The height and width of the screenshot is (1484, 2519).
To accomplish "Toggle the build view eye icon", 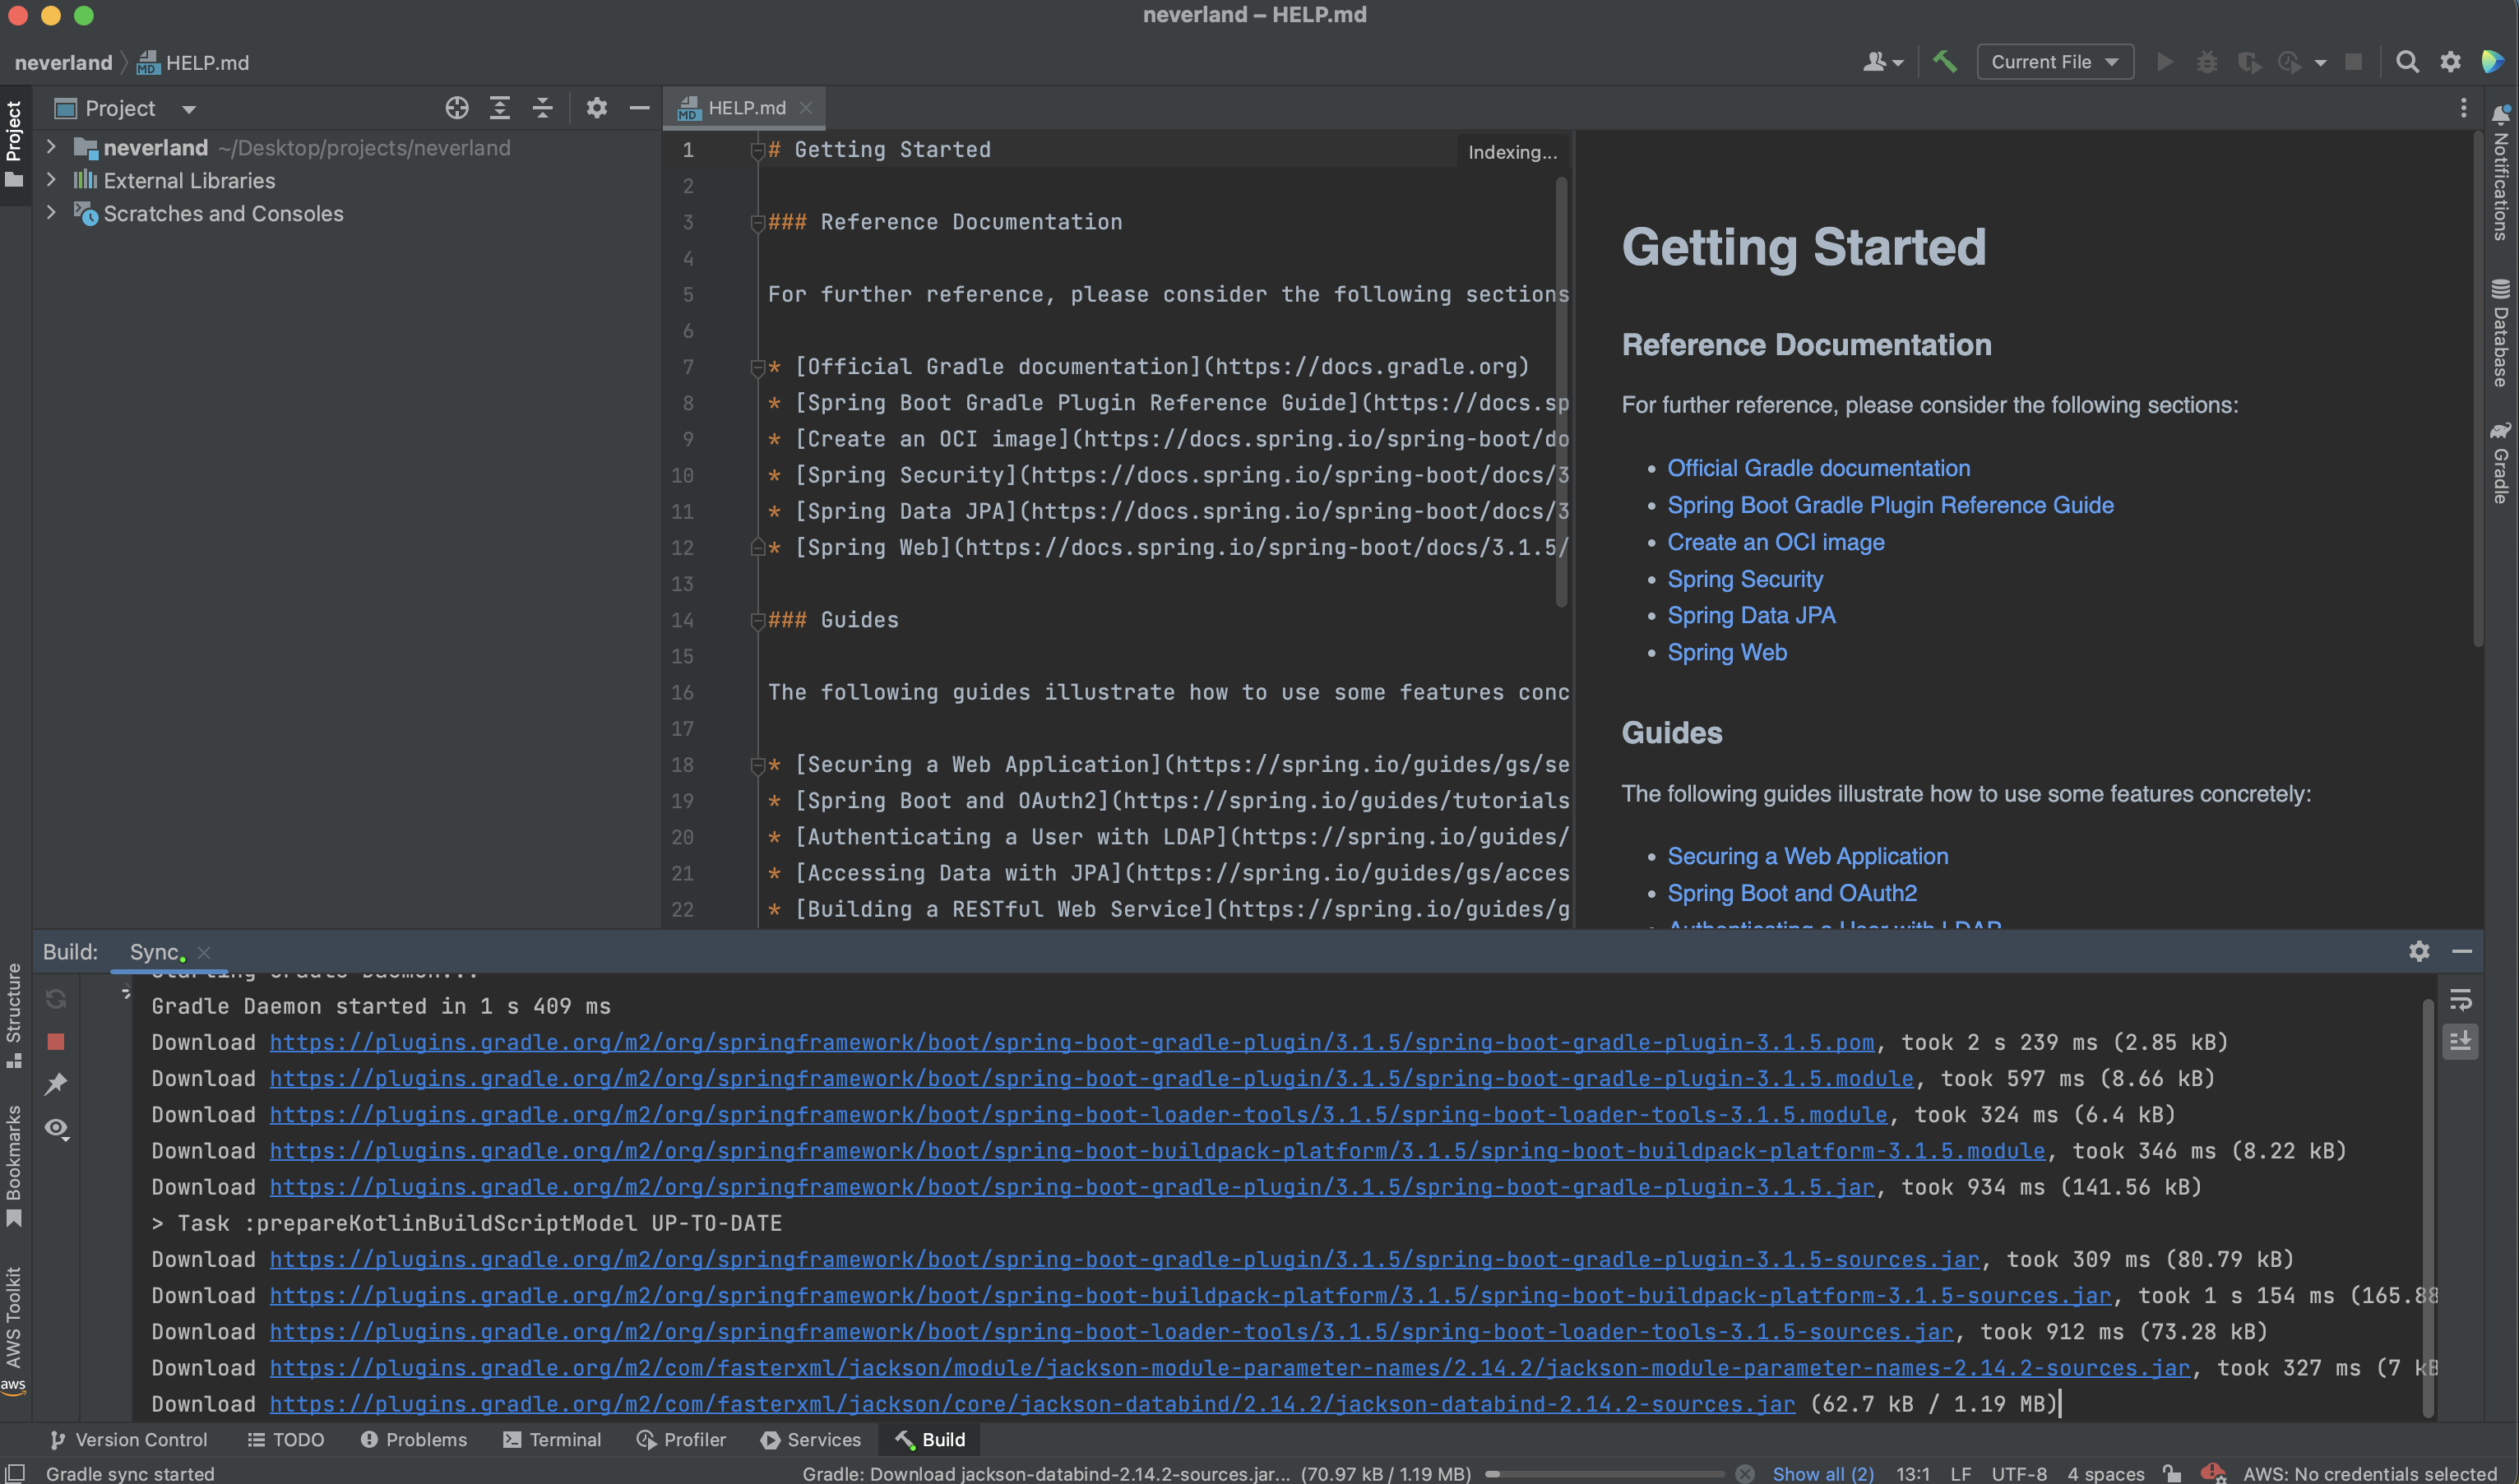I will point(56,1128).
